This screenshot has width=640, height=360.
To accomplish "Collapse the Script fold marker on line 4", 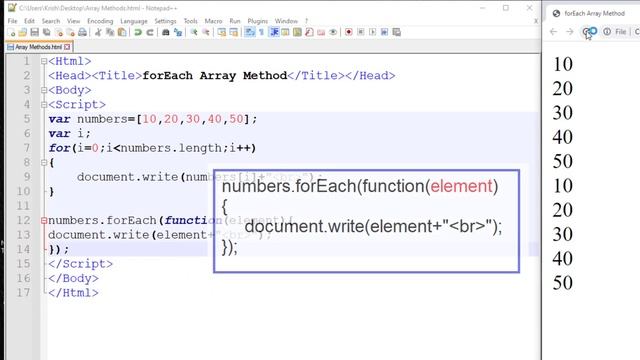I will (x=44, y=105).
